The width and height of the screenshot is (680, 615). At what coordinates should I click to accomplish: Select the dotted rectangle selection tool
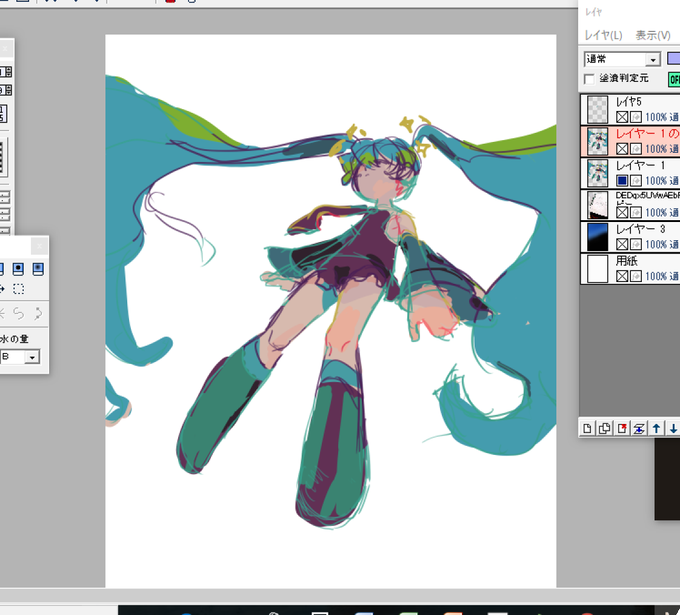tap(18, 289)
